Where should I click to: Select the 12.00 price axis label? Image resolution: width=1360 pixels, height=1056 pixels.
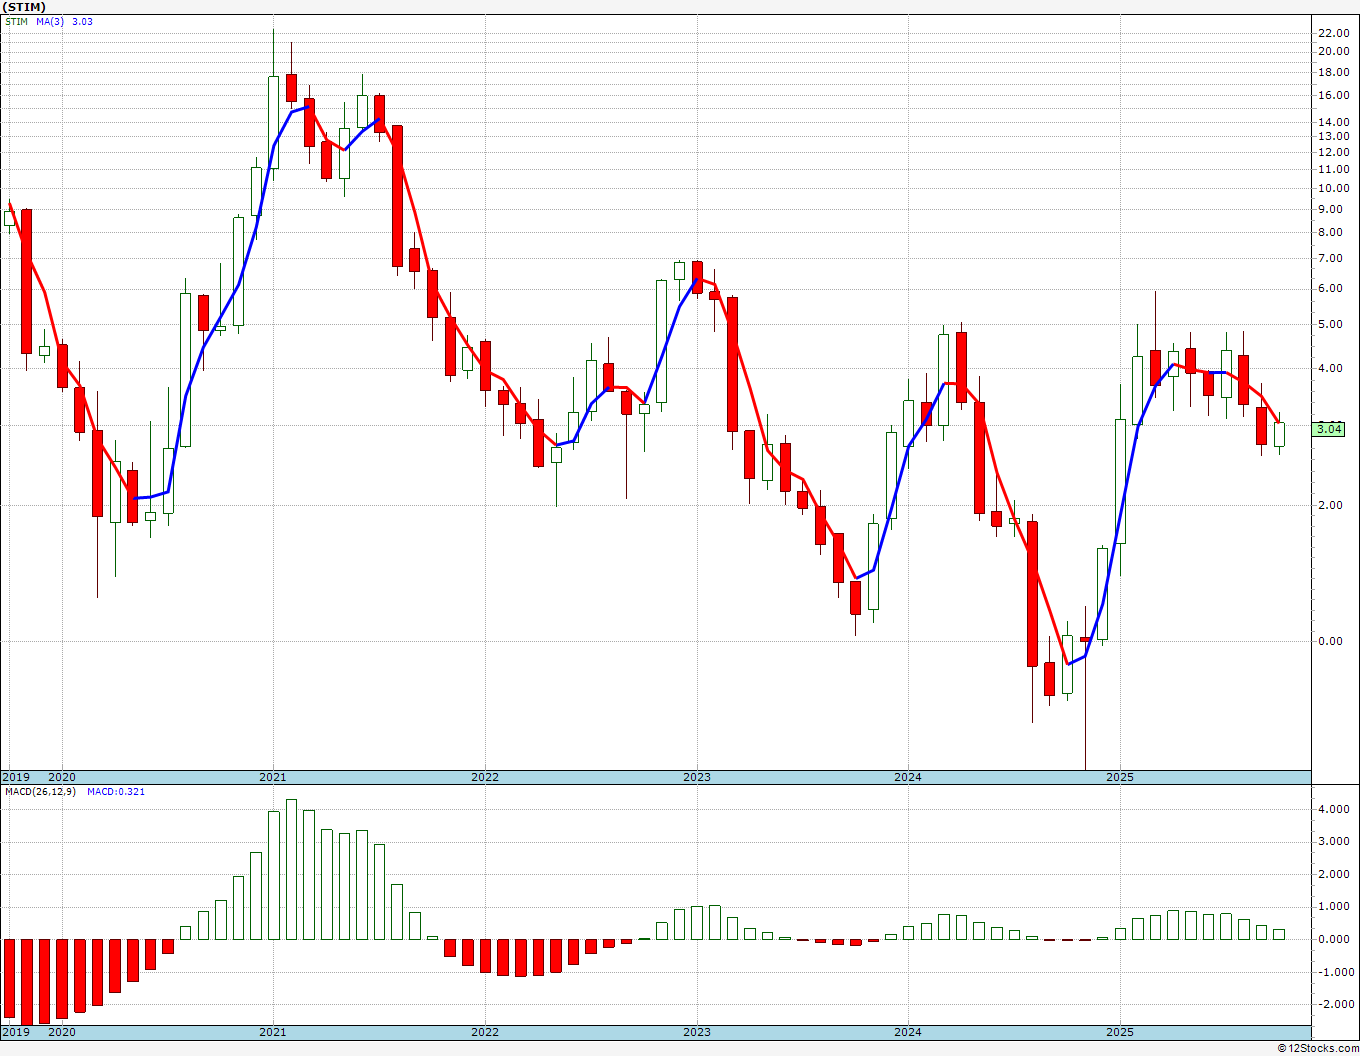[1333, 152]
